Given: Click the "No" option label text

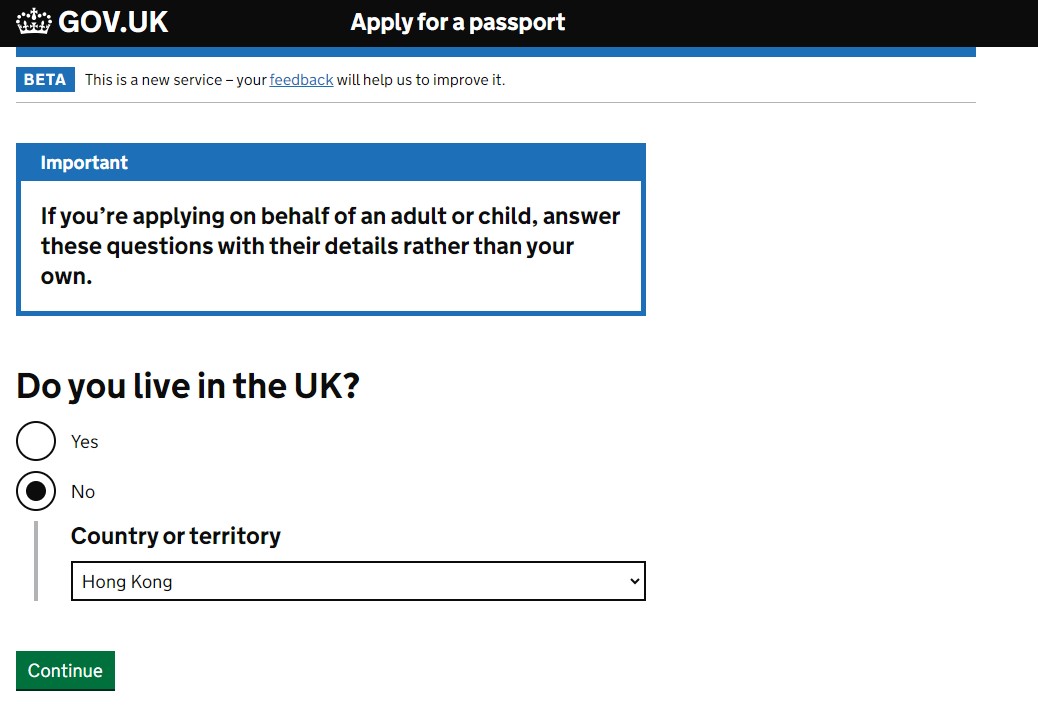Looking at the screenshot, I should click(x=83, y=492).
